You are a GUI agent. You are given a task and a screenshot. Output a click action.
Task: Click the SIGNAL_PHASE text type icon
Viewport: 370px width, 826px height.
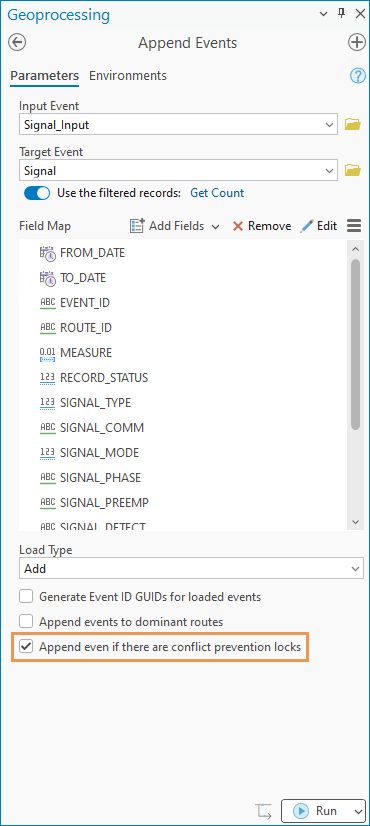coord(47,478)
